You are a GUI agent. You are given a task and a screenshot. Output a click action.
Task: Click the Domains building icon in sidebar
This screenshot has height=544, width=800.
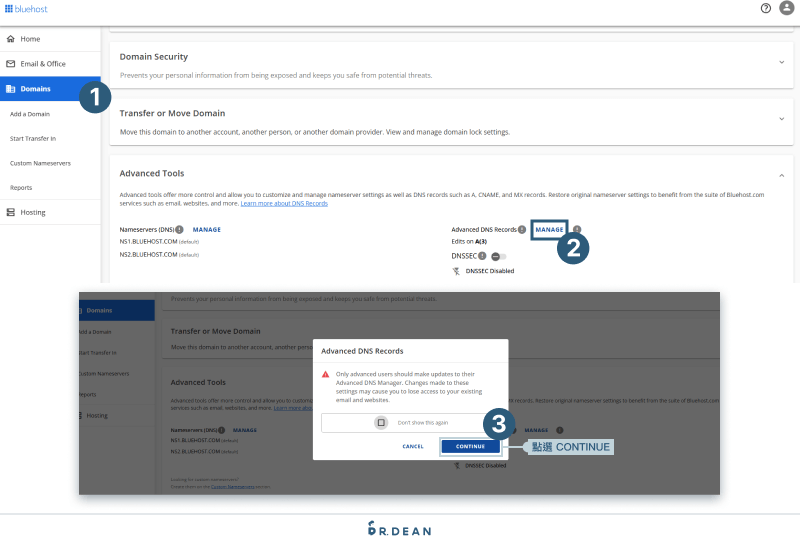click(11, 89)
